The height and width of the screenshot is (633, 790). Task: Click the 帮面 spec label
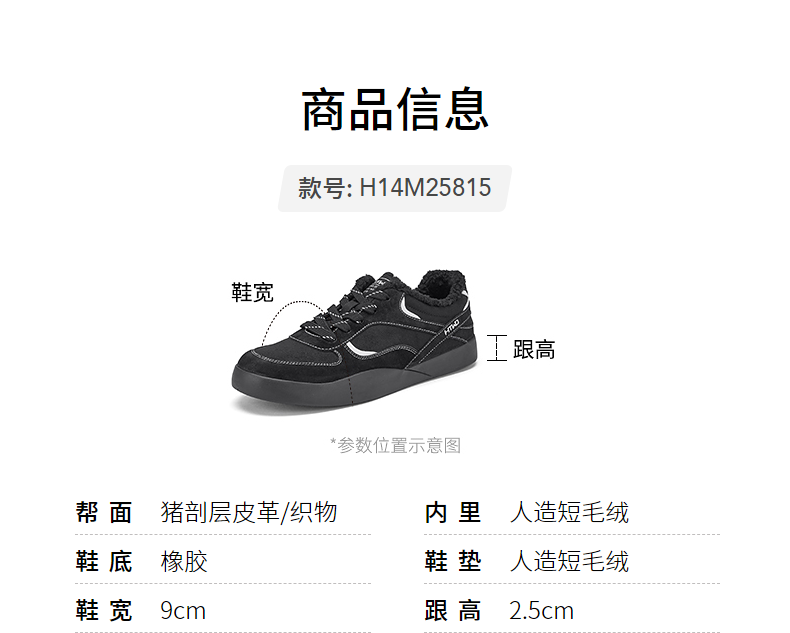[x=104, y=513]
